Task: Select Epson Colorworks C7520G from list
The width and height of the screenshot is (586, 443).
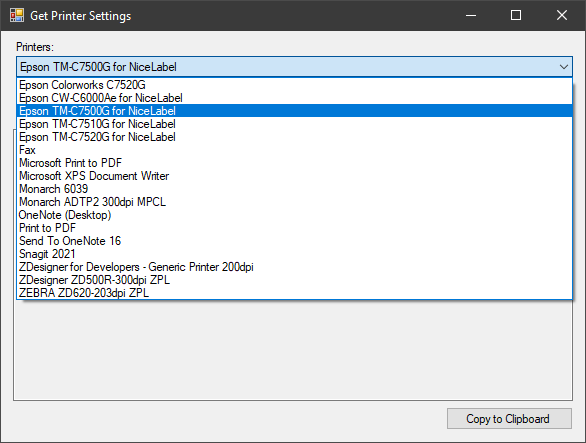Action: [x=294, y=85]
